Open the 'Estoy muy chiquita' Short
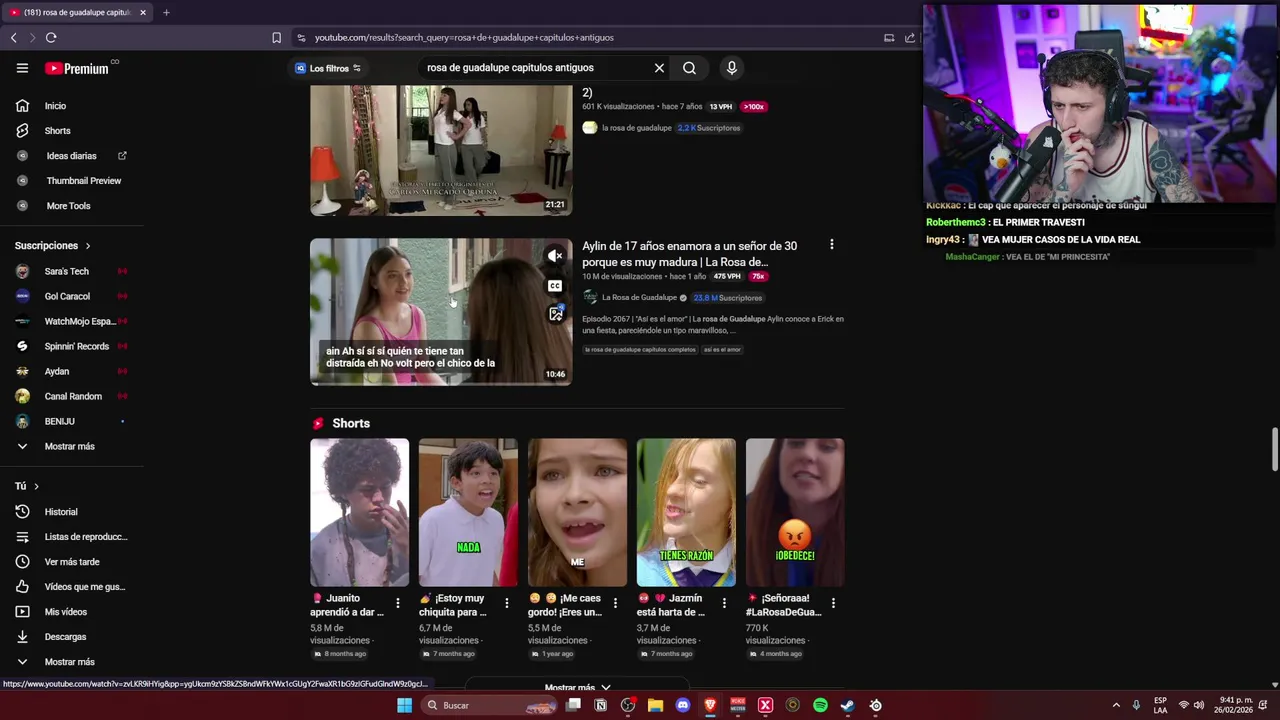 468,512
